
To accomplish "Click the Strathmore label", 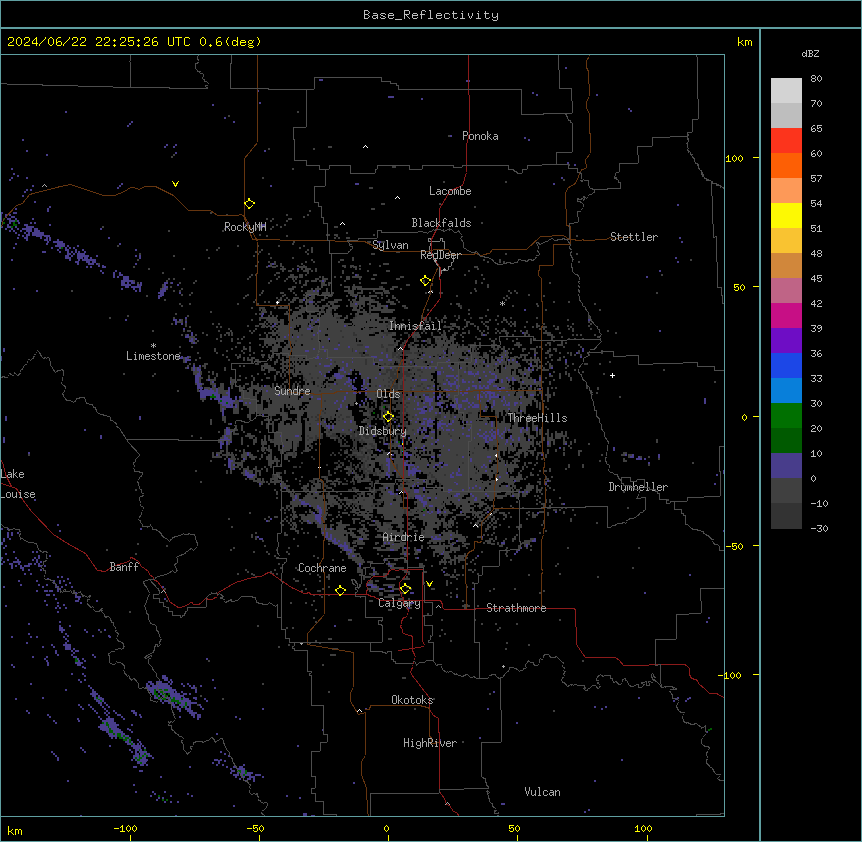I will [516, 608].
